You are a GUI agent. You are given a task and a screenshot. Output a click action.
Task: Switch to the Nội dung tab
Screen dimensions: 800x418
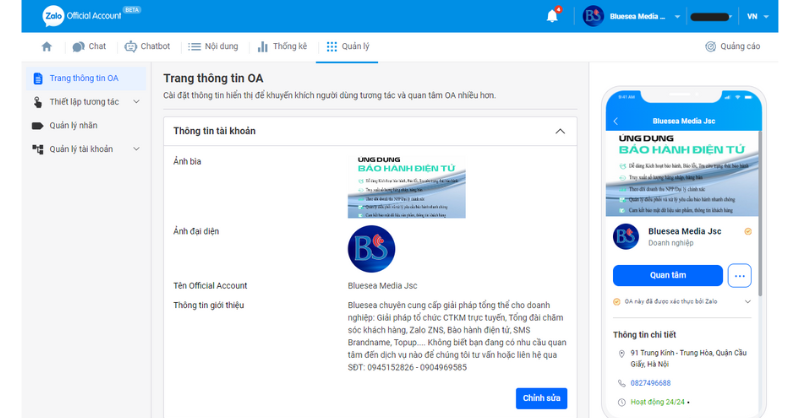[x=213, y=46]
